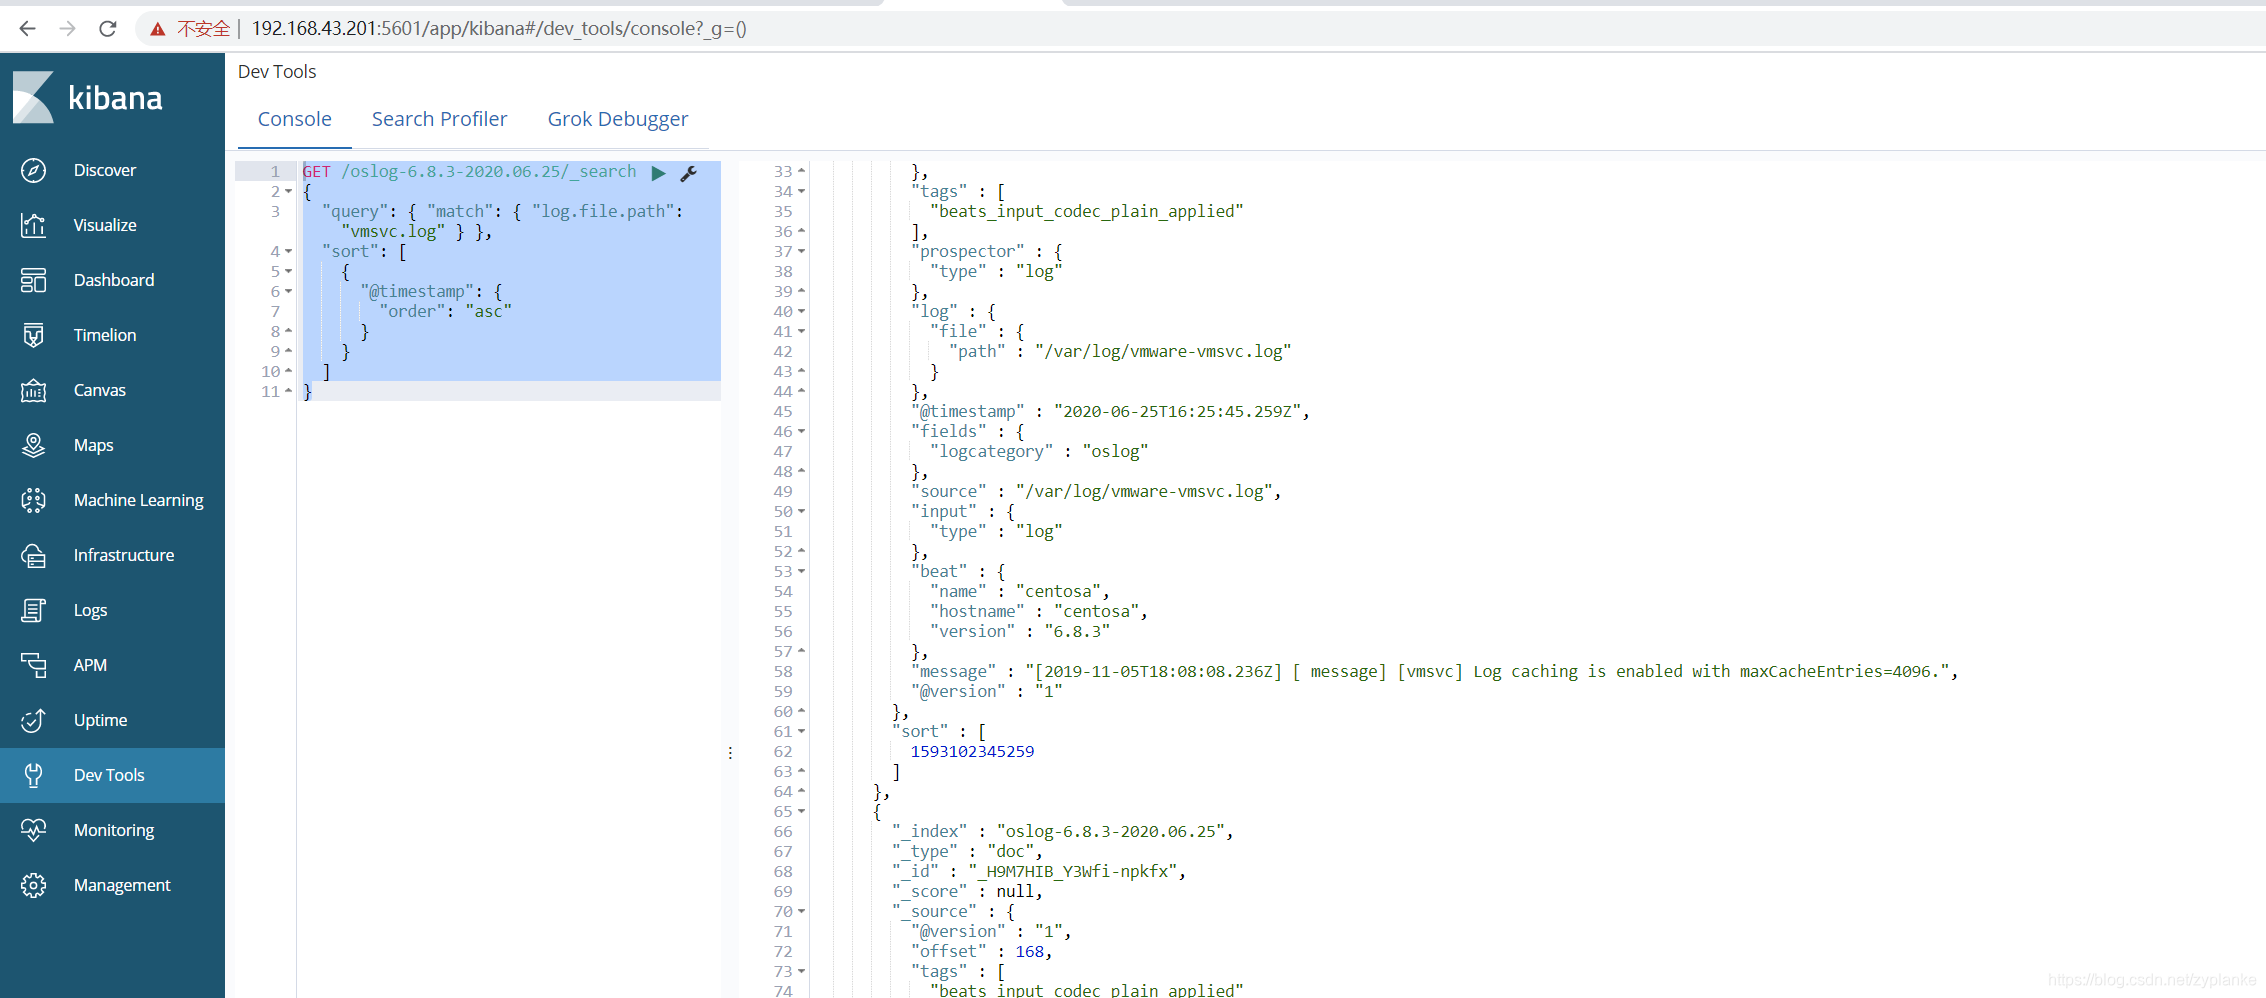Collapse fields fold at line 46
Image resolution: width=2266 pixels, height=998 pixels.
(x=801, y=431)
